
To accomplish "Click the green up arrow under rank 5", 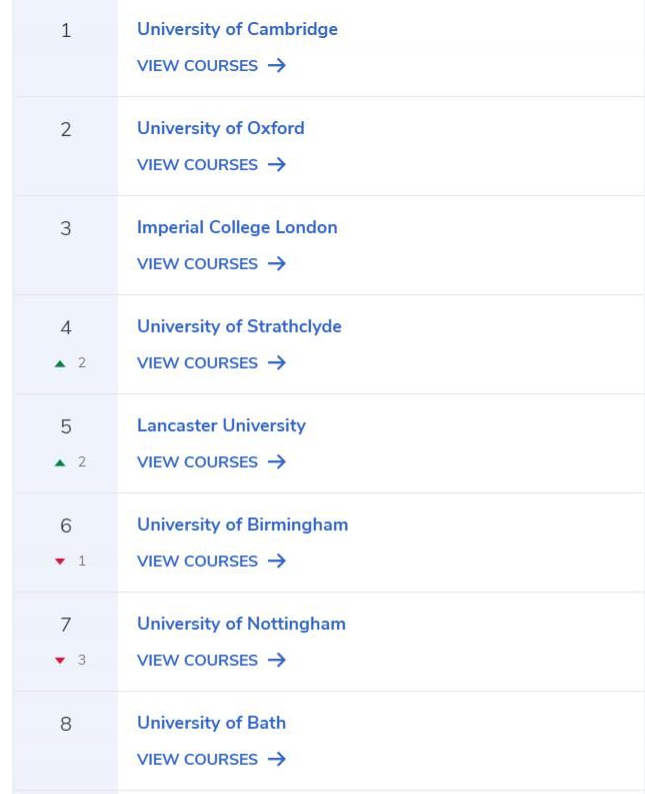I will pyautogui.click(x=60, y=462).
